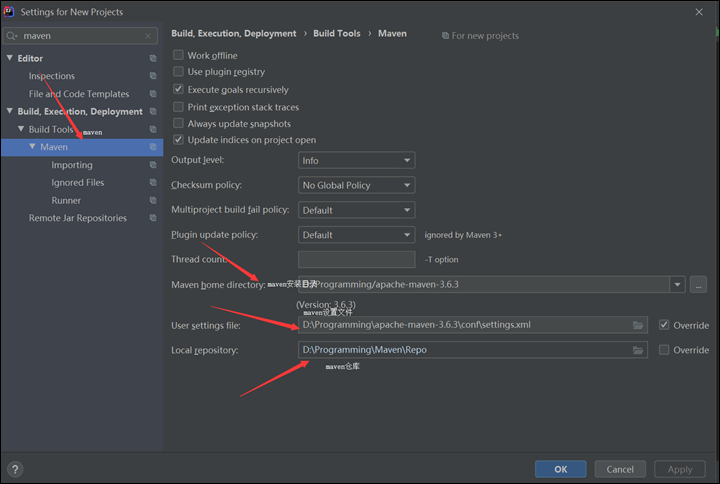Image resolution: width=720 pixels, height=484 pixels.
Task: Click the project icon on the Maven row
Action: point(153,147)
